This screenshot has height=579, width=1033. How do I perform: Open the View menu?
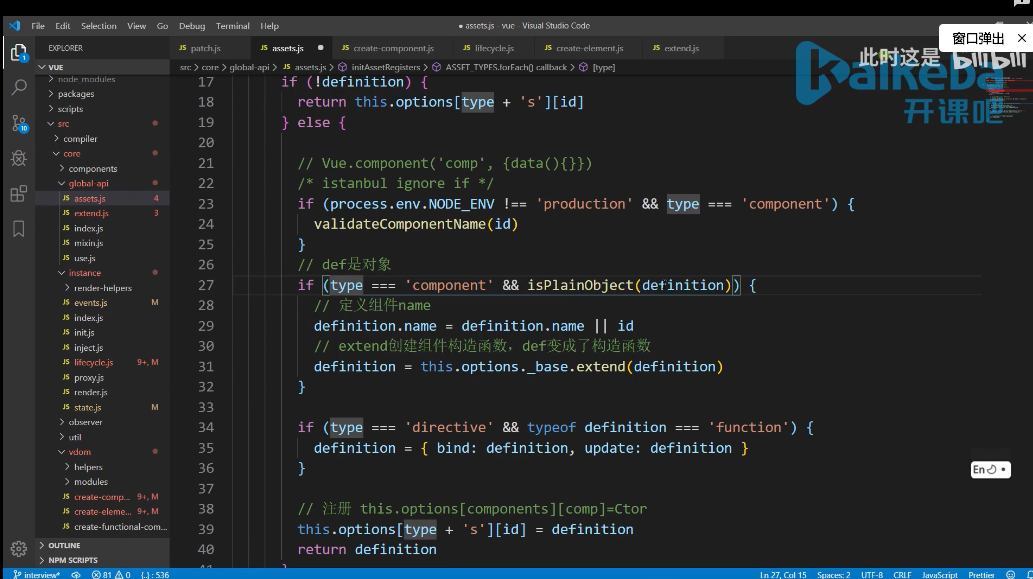[x=136, y=26]
